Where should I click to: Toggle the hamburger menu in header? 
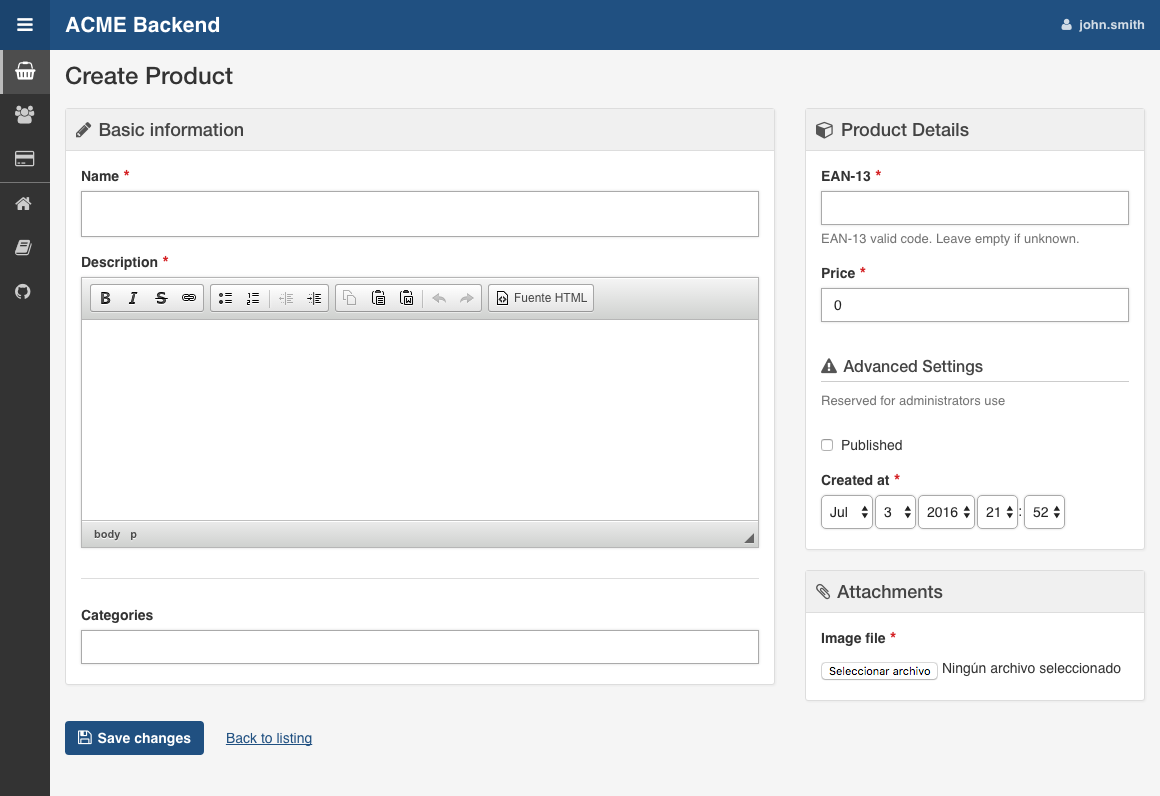coord(25,25)
